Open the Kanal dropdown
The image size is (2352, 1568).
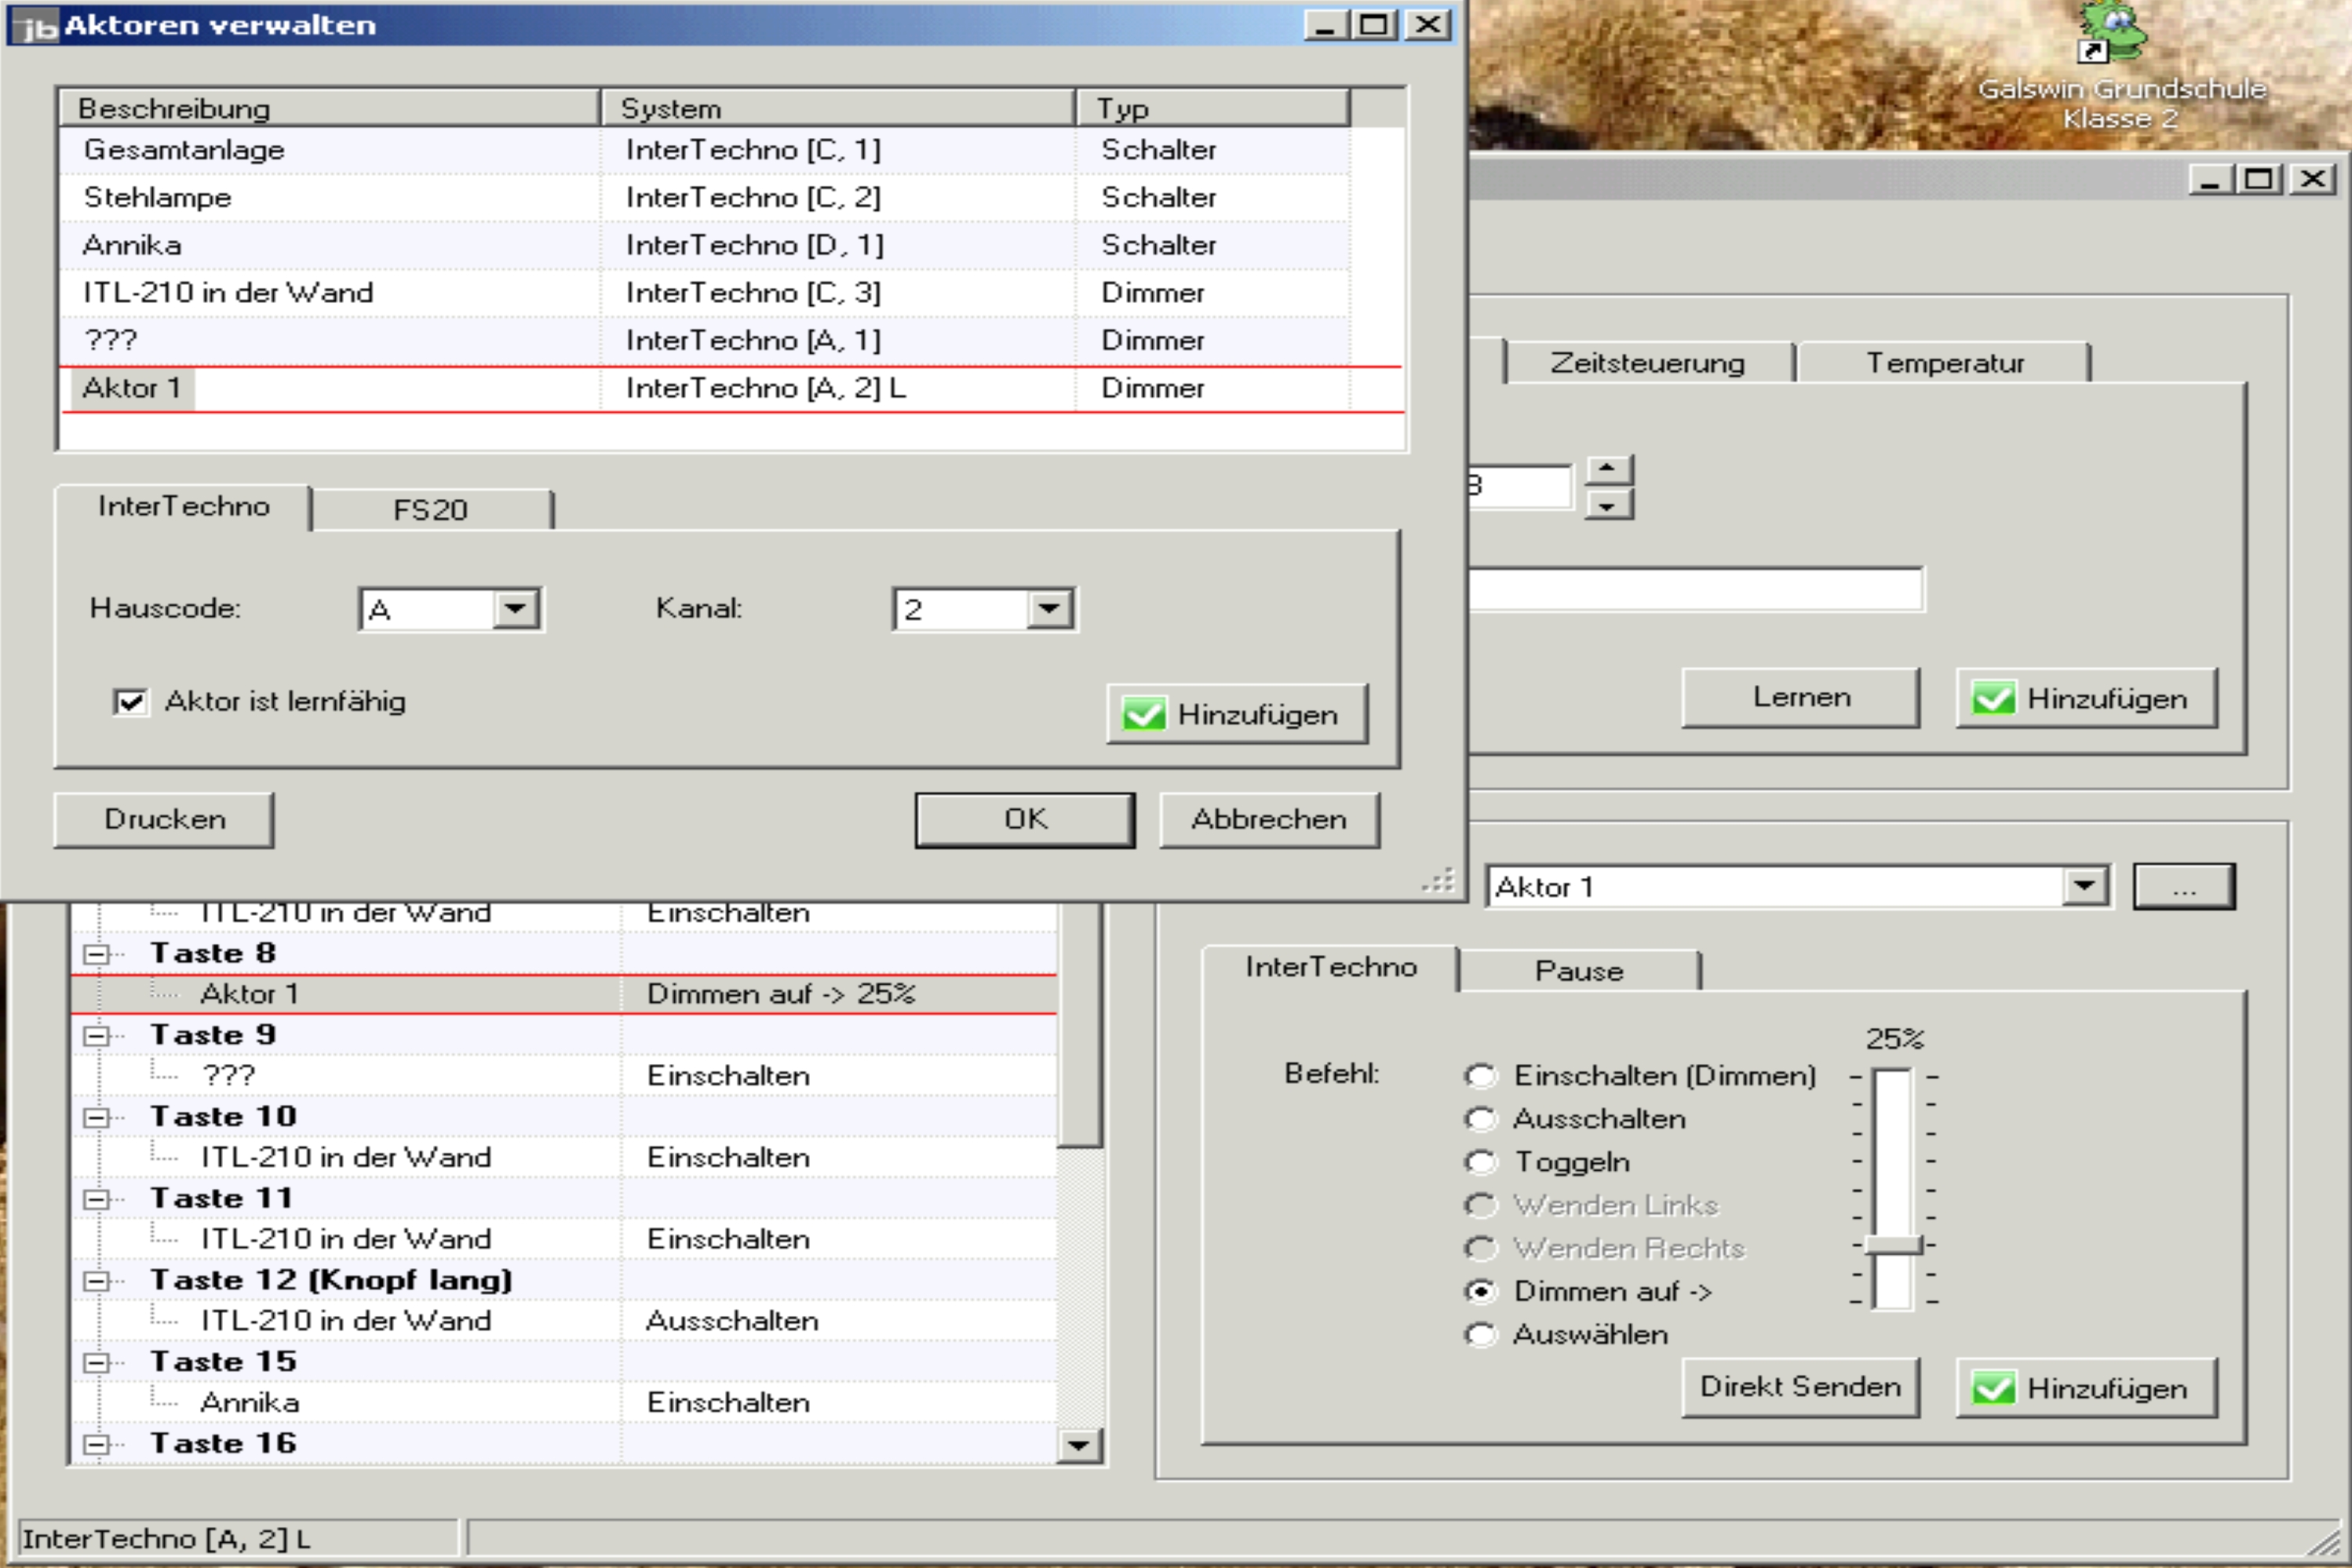tap(1049, 609)
